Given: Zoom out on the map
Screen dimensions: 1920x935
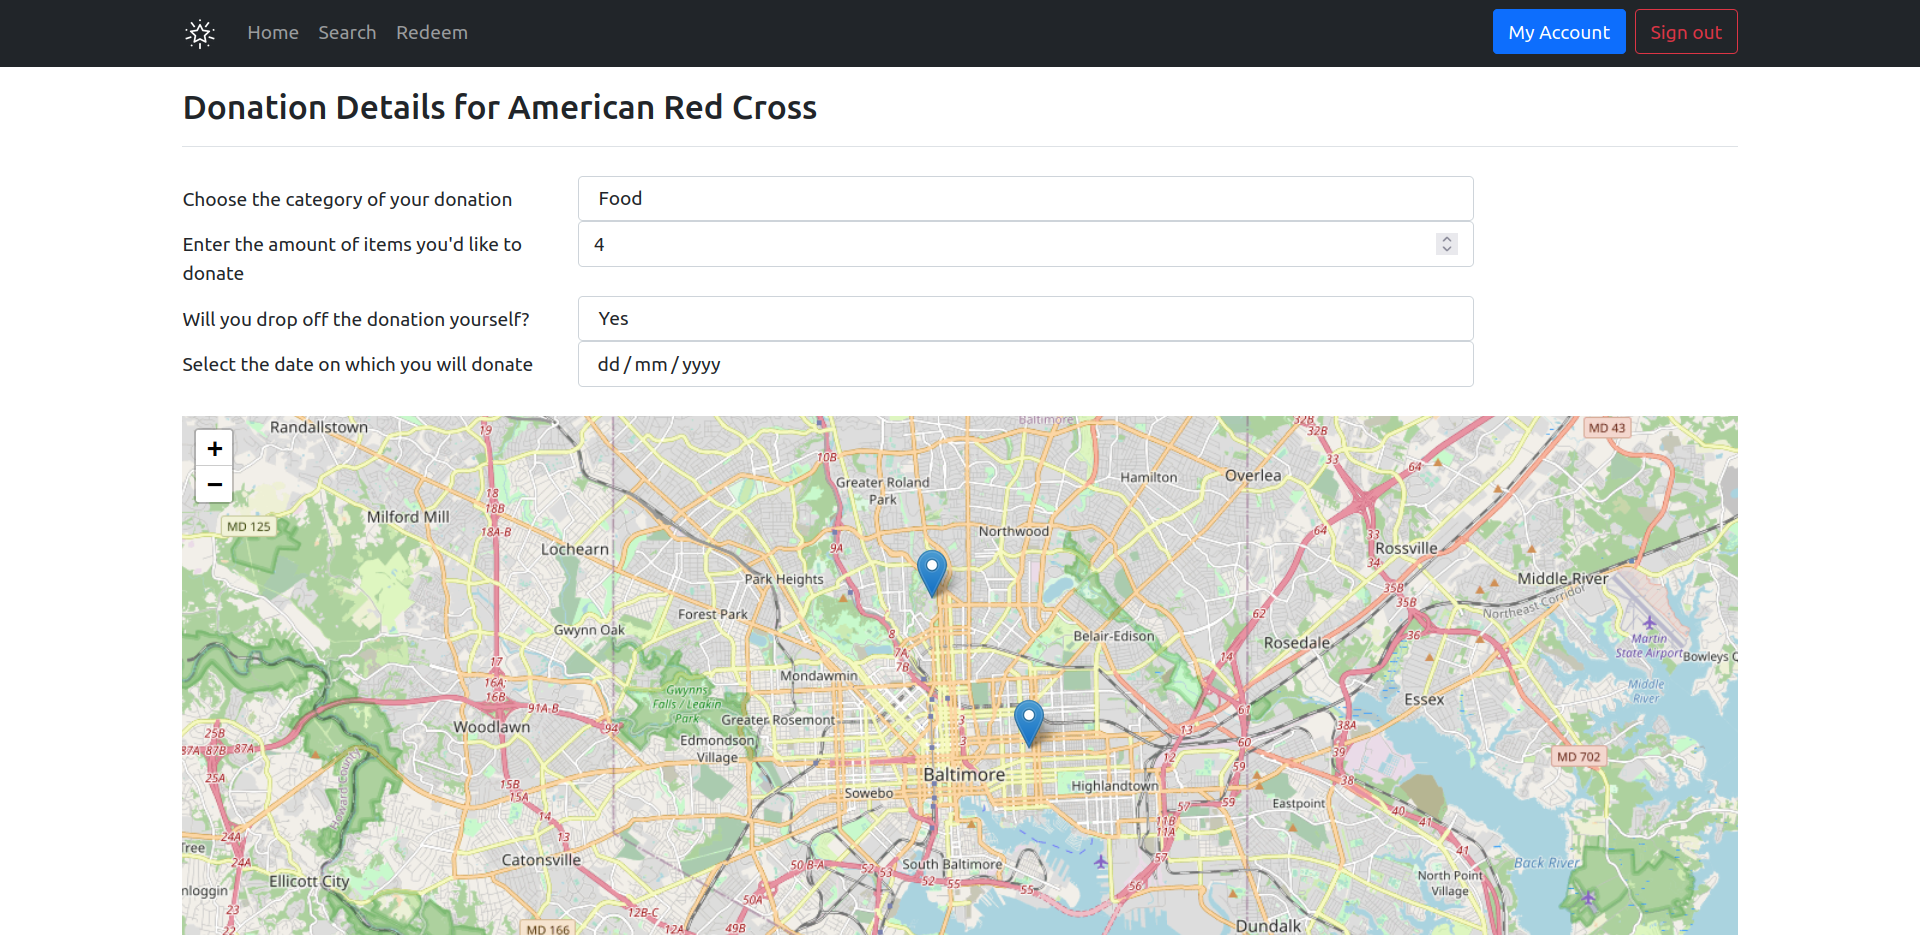Looking at the screenshot, I should (x=214, y=484).
